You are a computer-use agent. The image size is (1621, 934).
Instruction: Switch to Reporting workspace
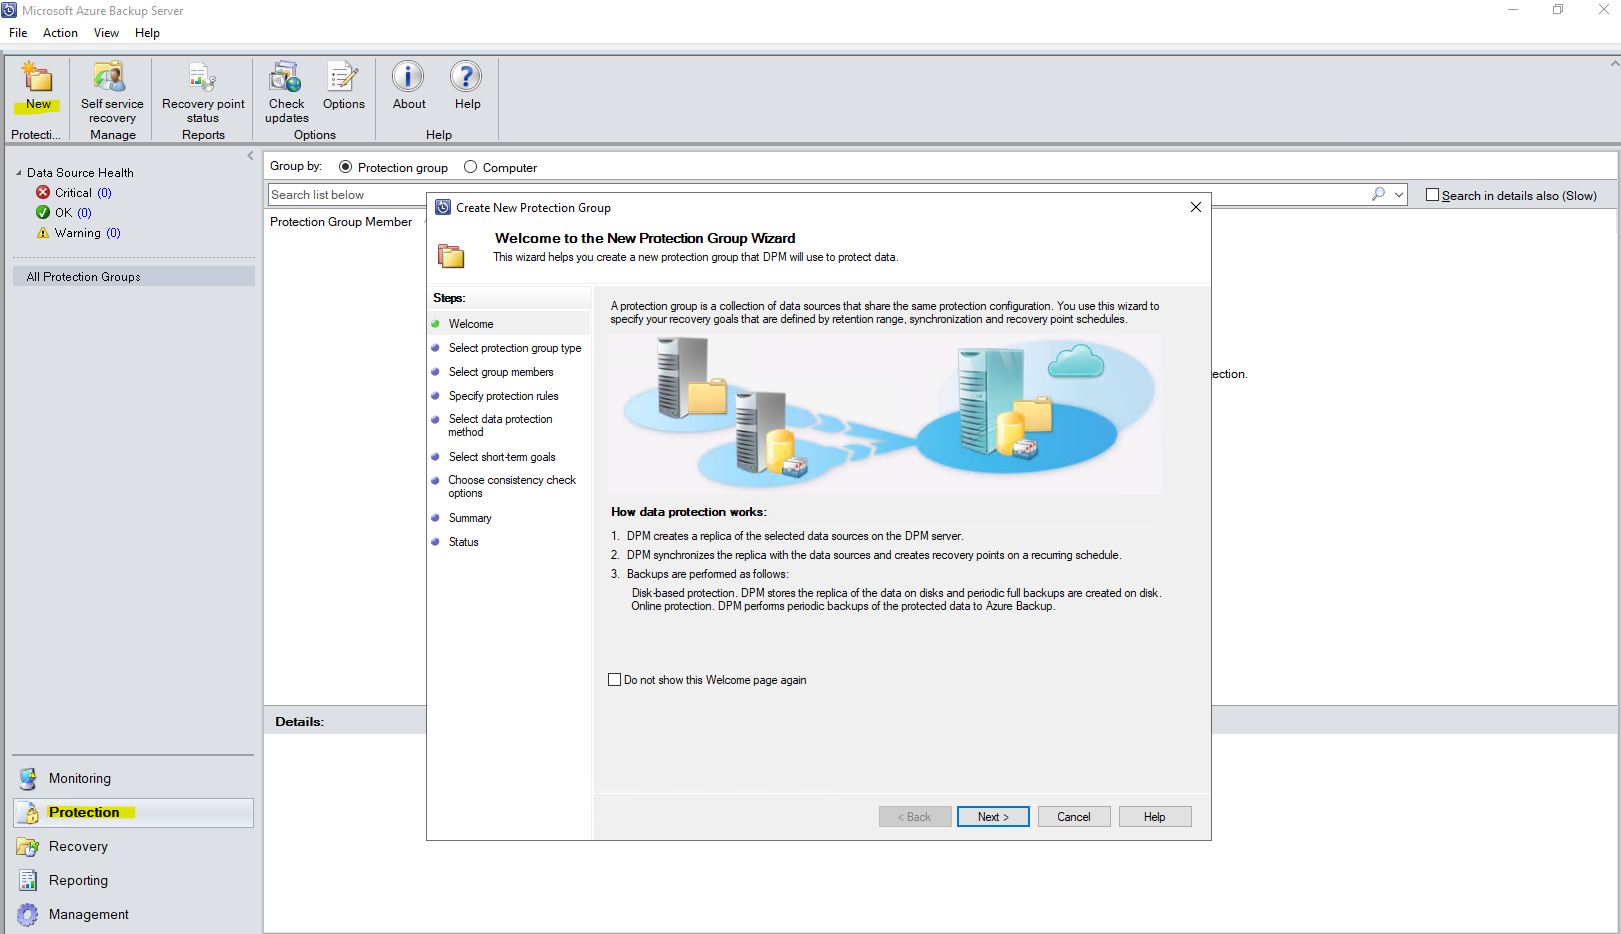tap(133, 880)
